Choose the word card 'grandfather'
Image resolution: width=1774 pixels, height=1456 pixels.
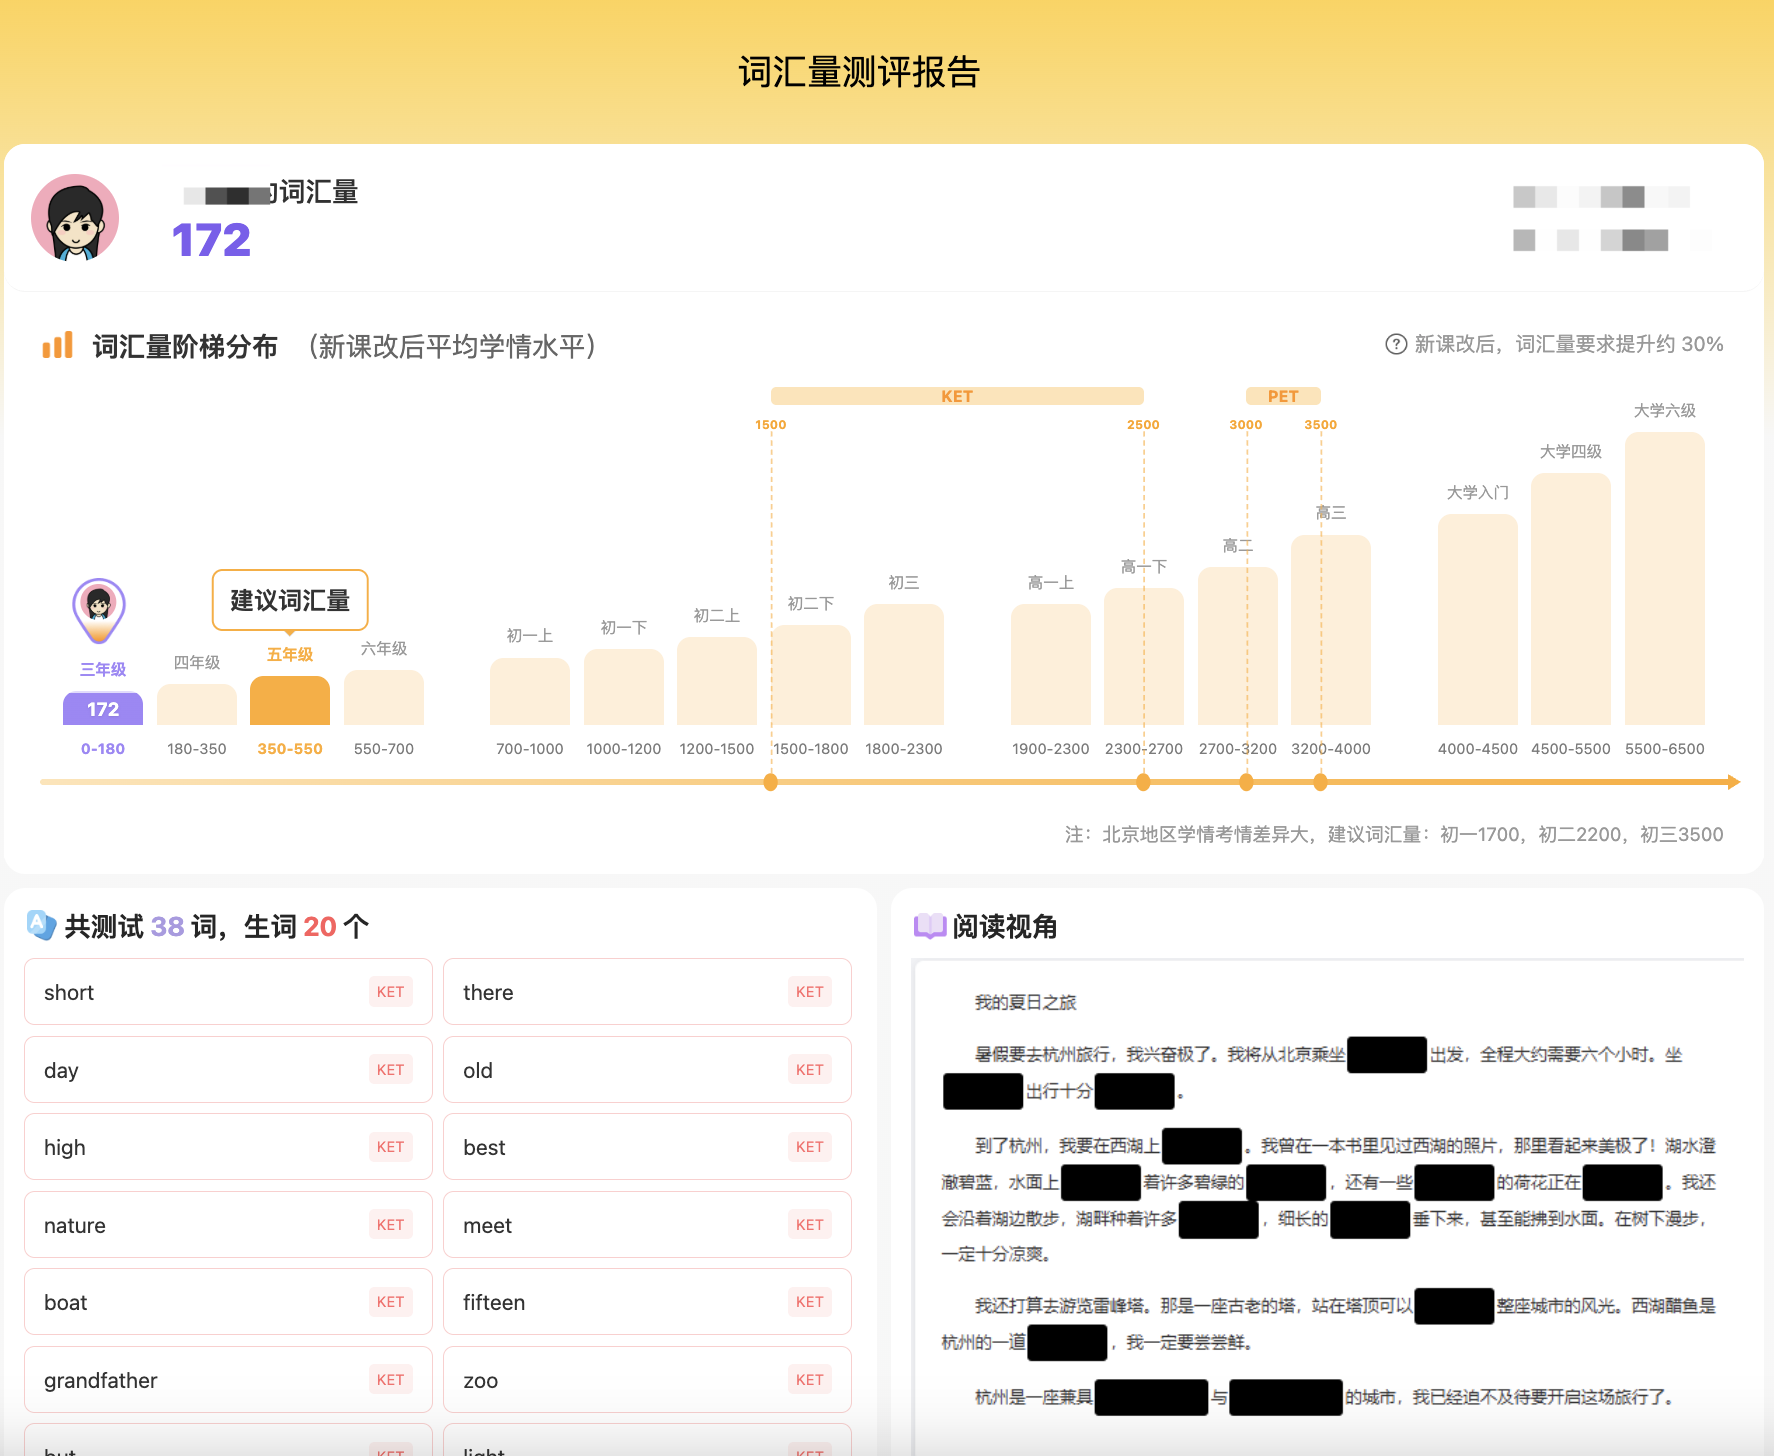(x=228, y=1380)
